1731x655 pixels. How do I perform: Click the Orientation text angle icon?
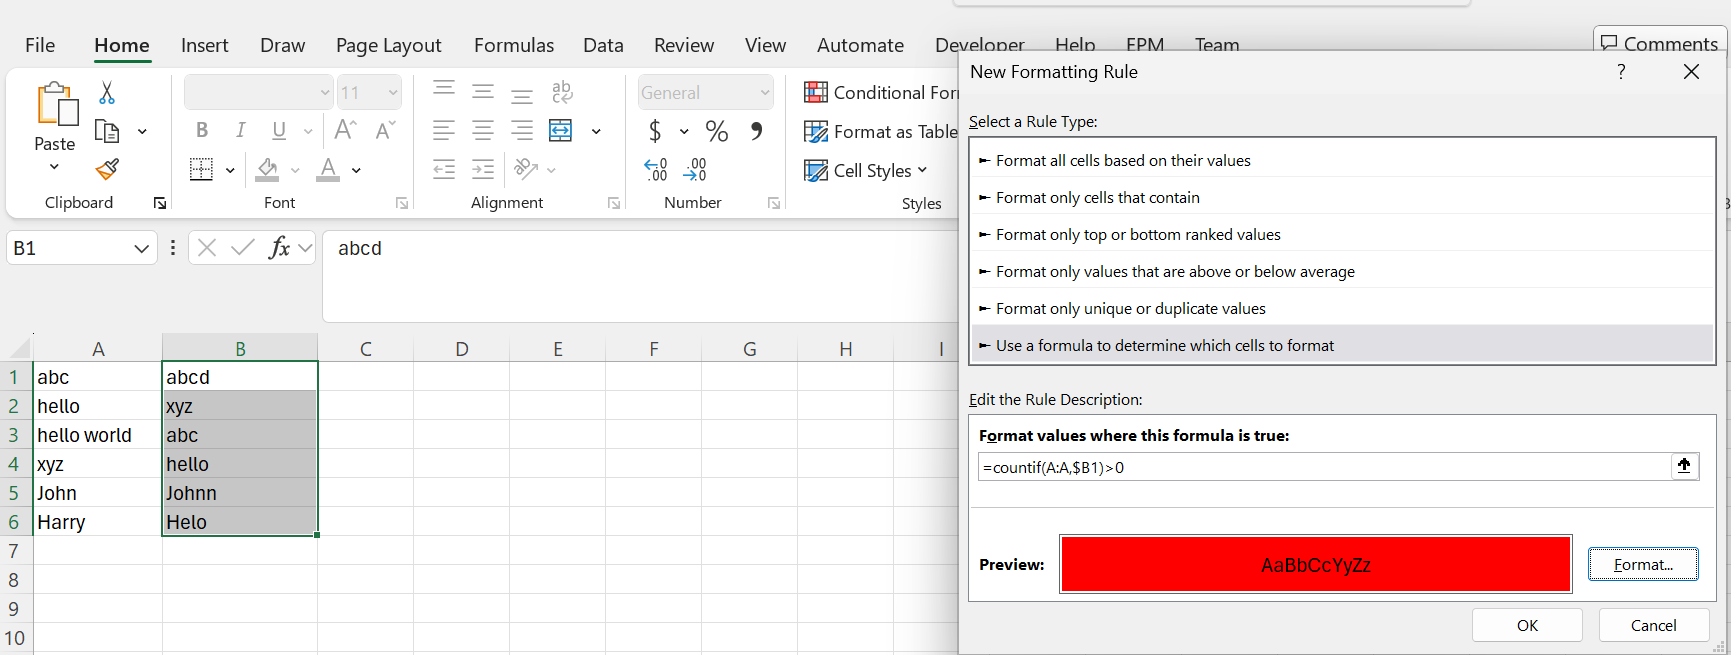526,168
